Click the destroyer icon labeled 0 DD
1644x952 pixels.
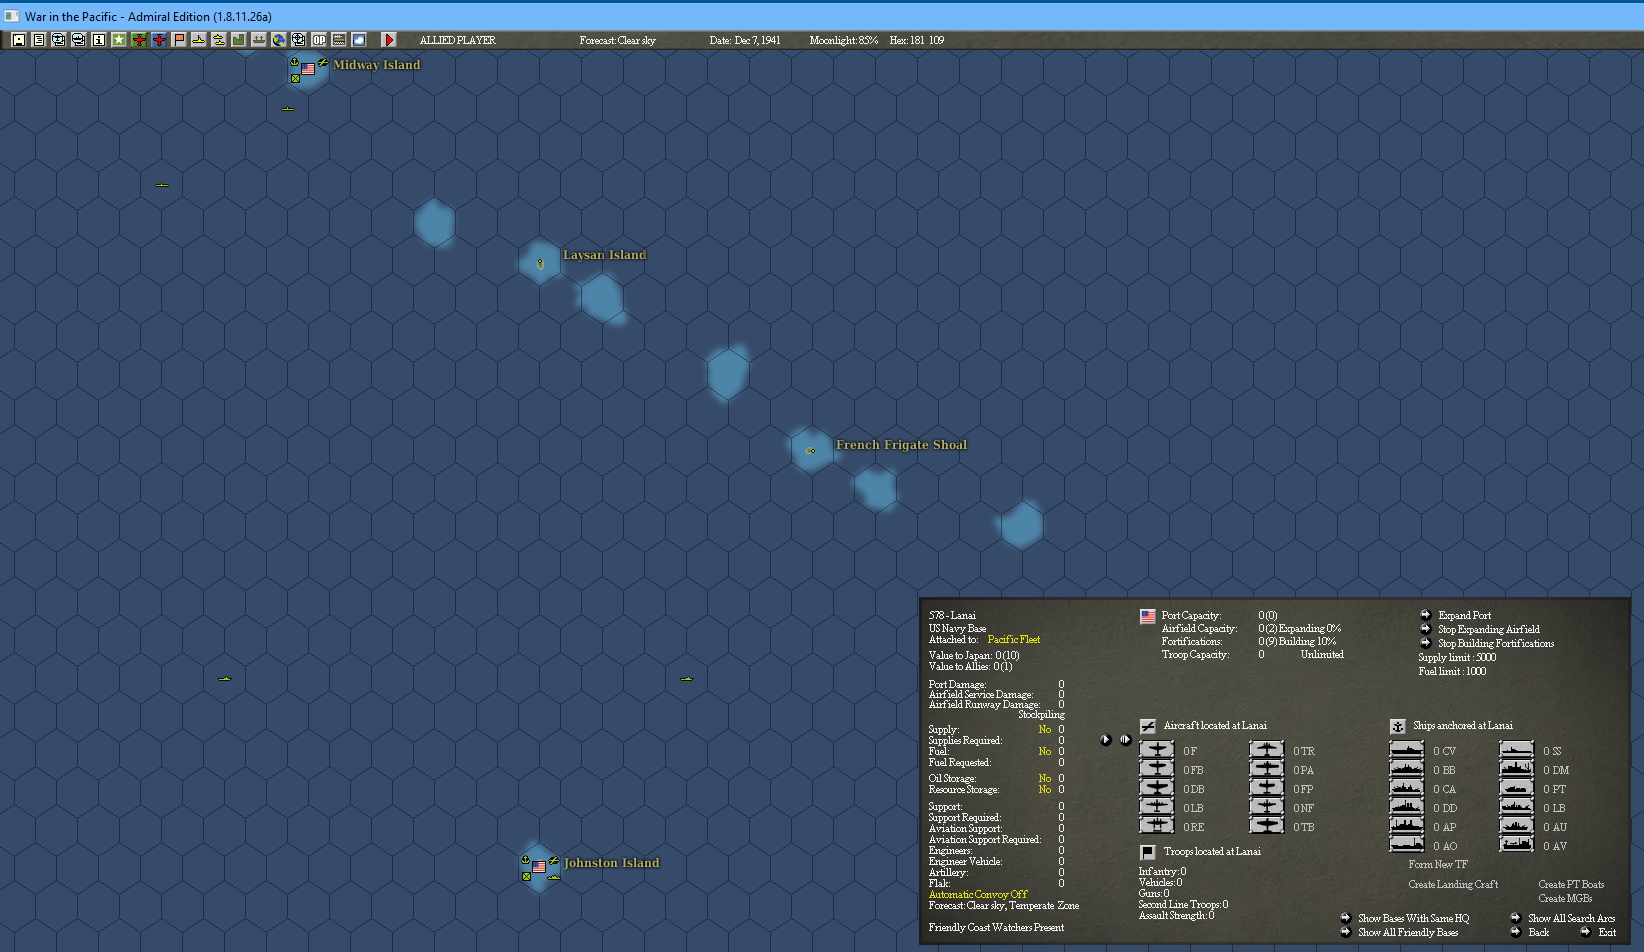pyautogui.click(x=1407, y=807)
